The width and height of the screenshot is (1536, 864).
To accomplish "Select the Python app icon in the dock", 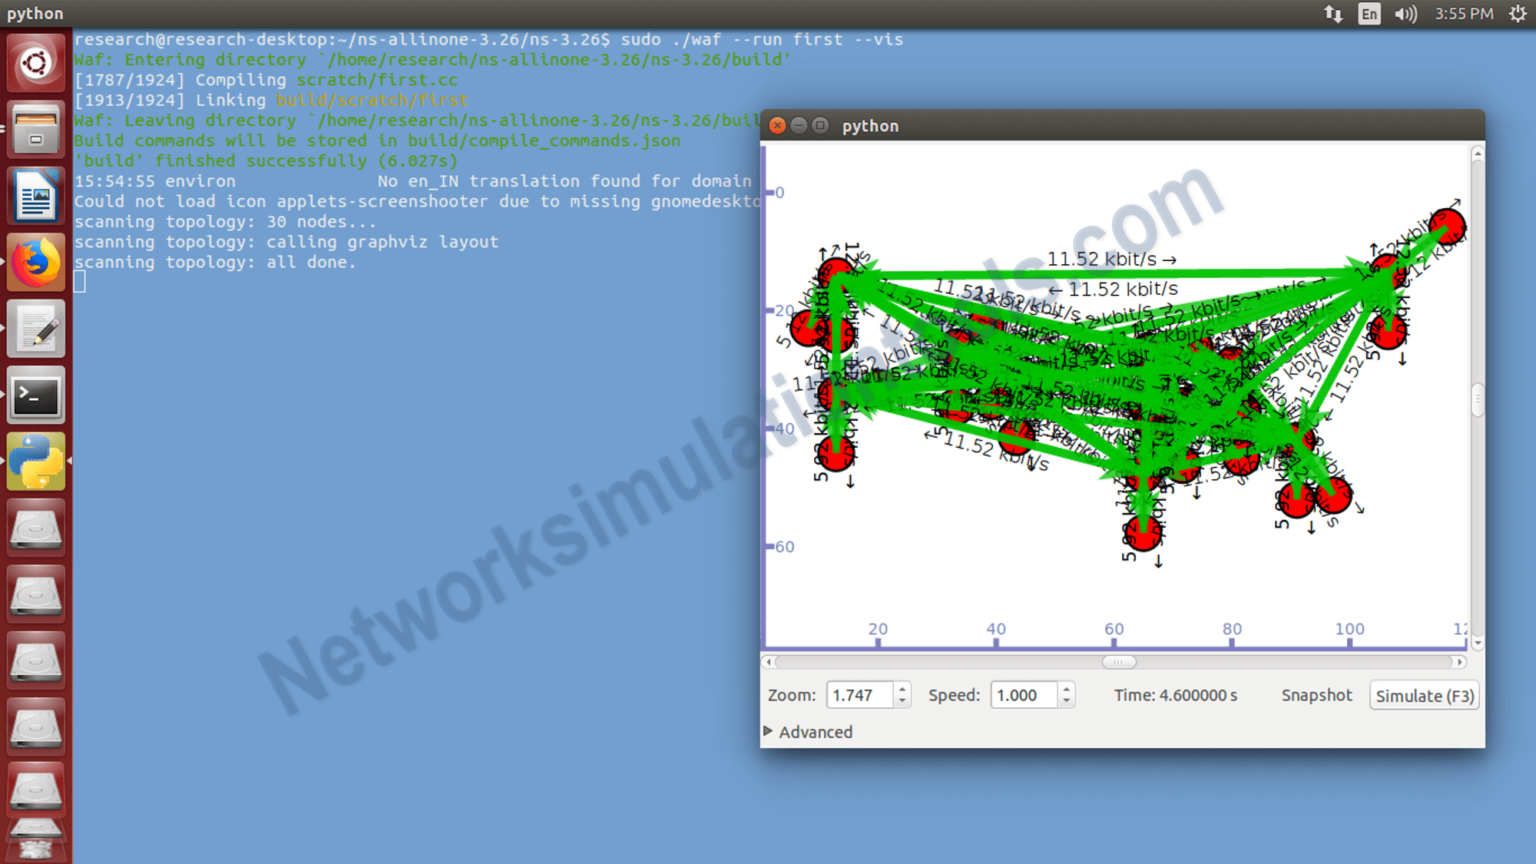I will click(x=36, y=461).
